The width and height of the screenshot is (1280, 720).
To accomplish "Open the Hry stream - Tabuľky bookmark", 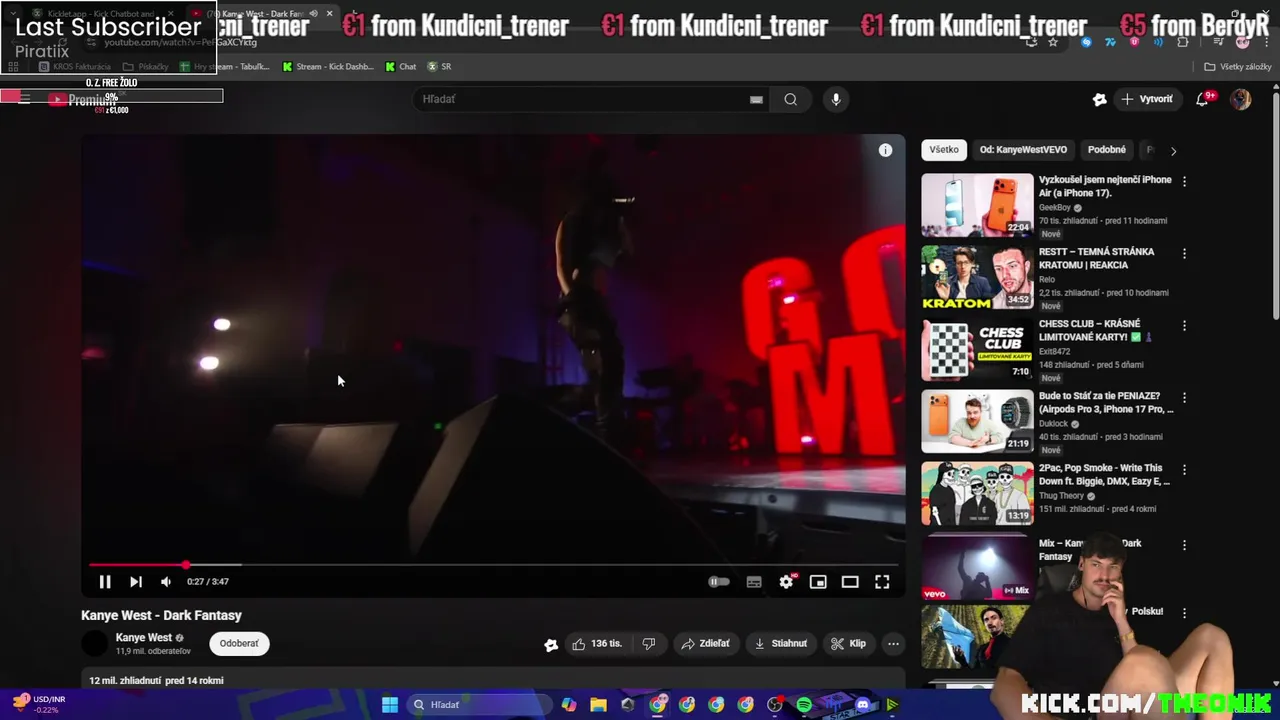I will (225, 67).
